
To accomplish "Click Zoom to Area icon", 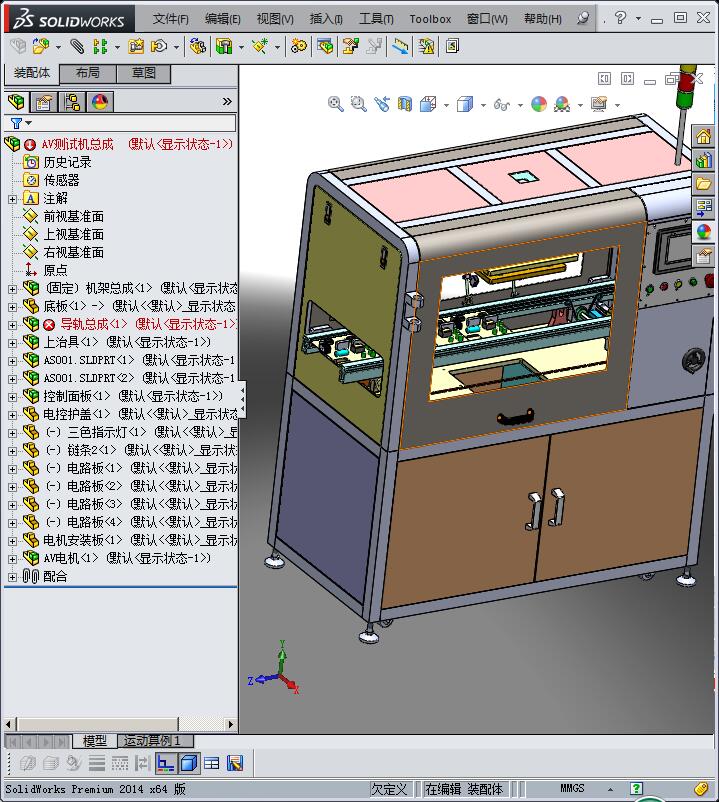I will (x=358, y=104).
